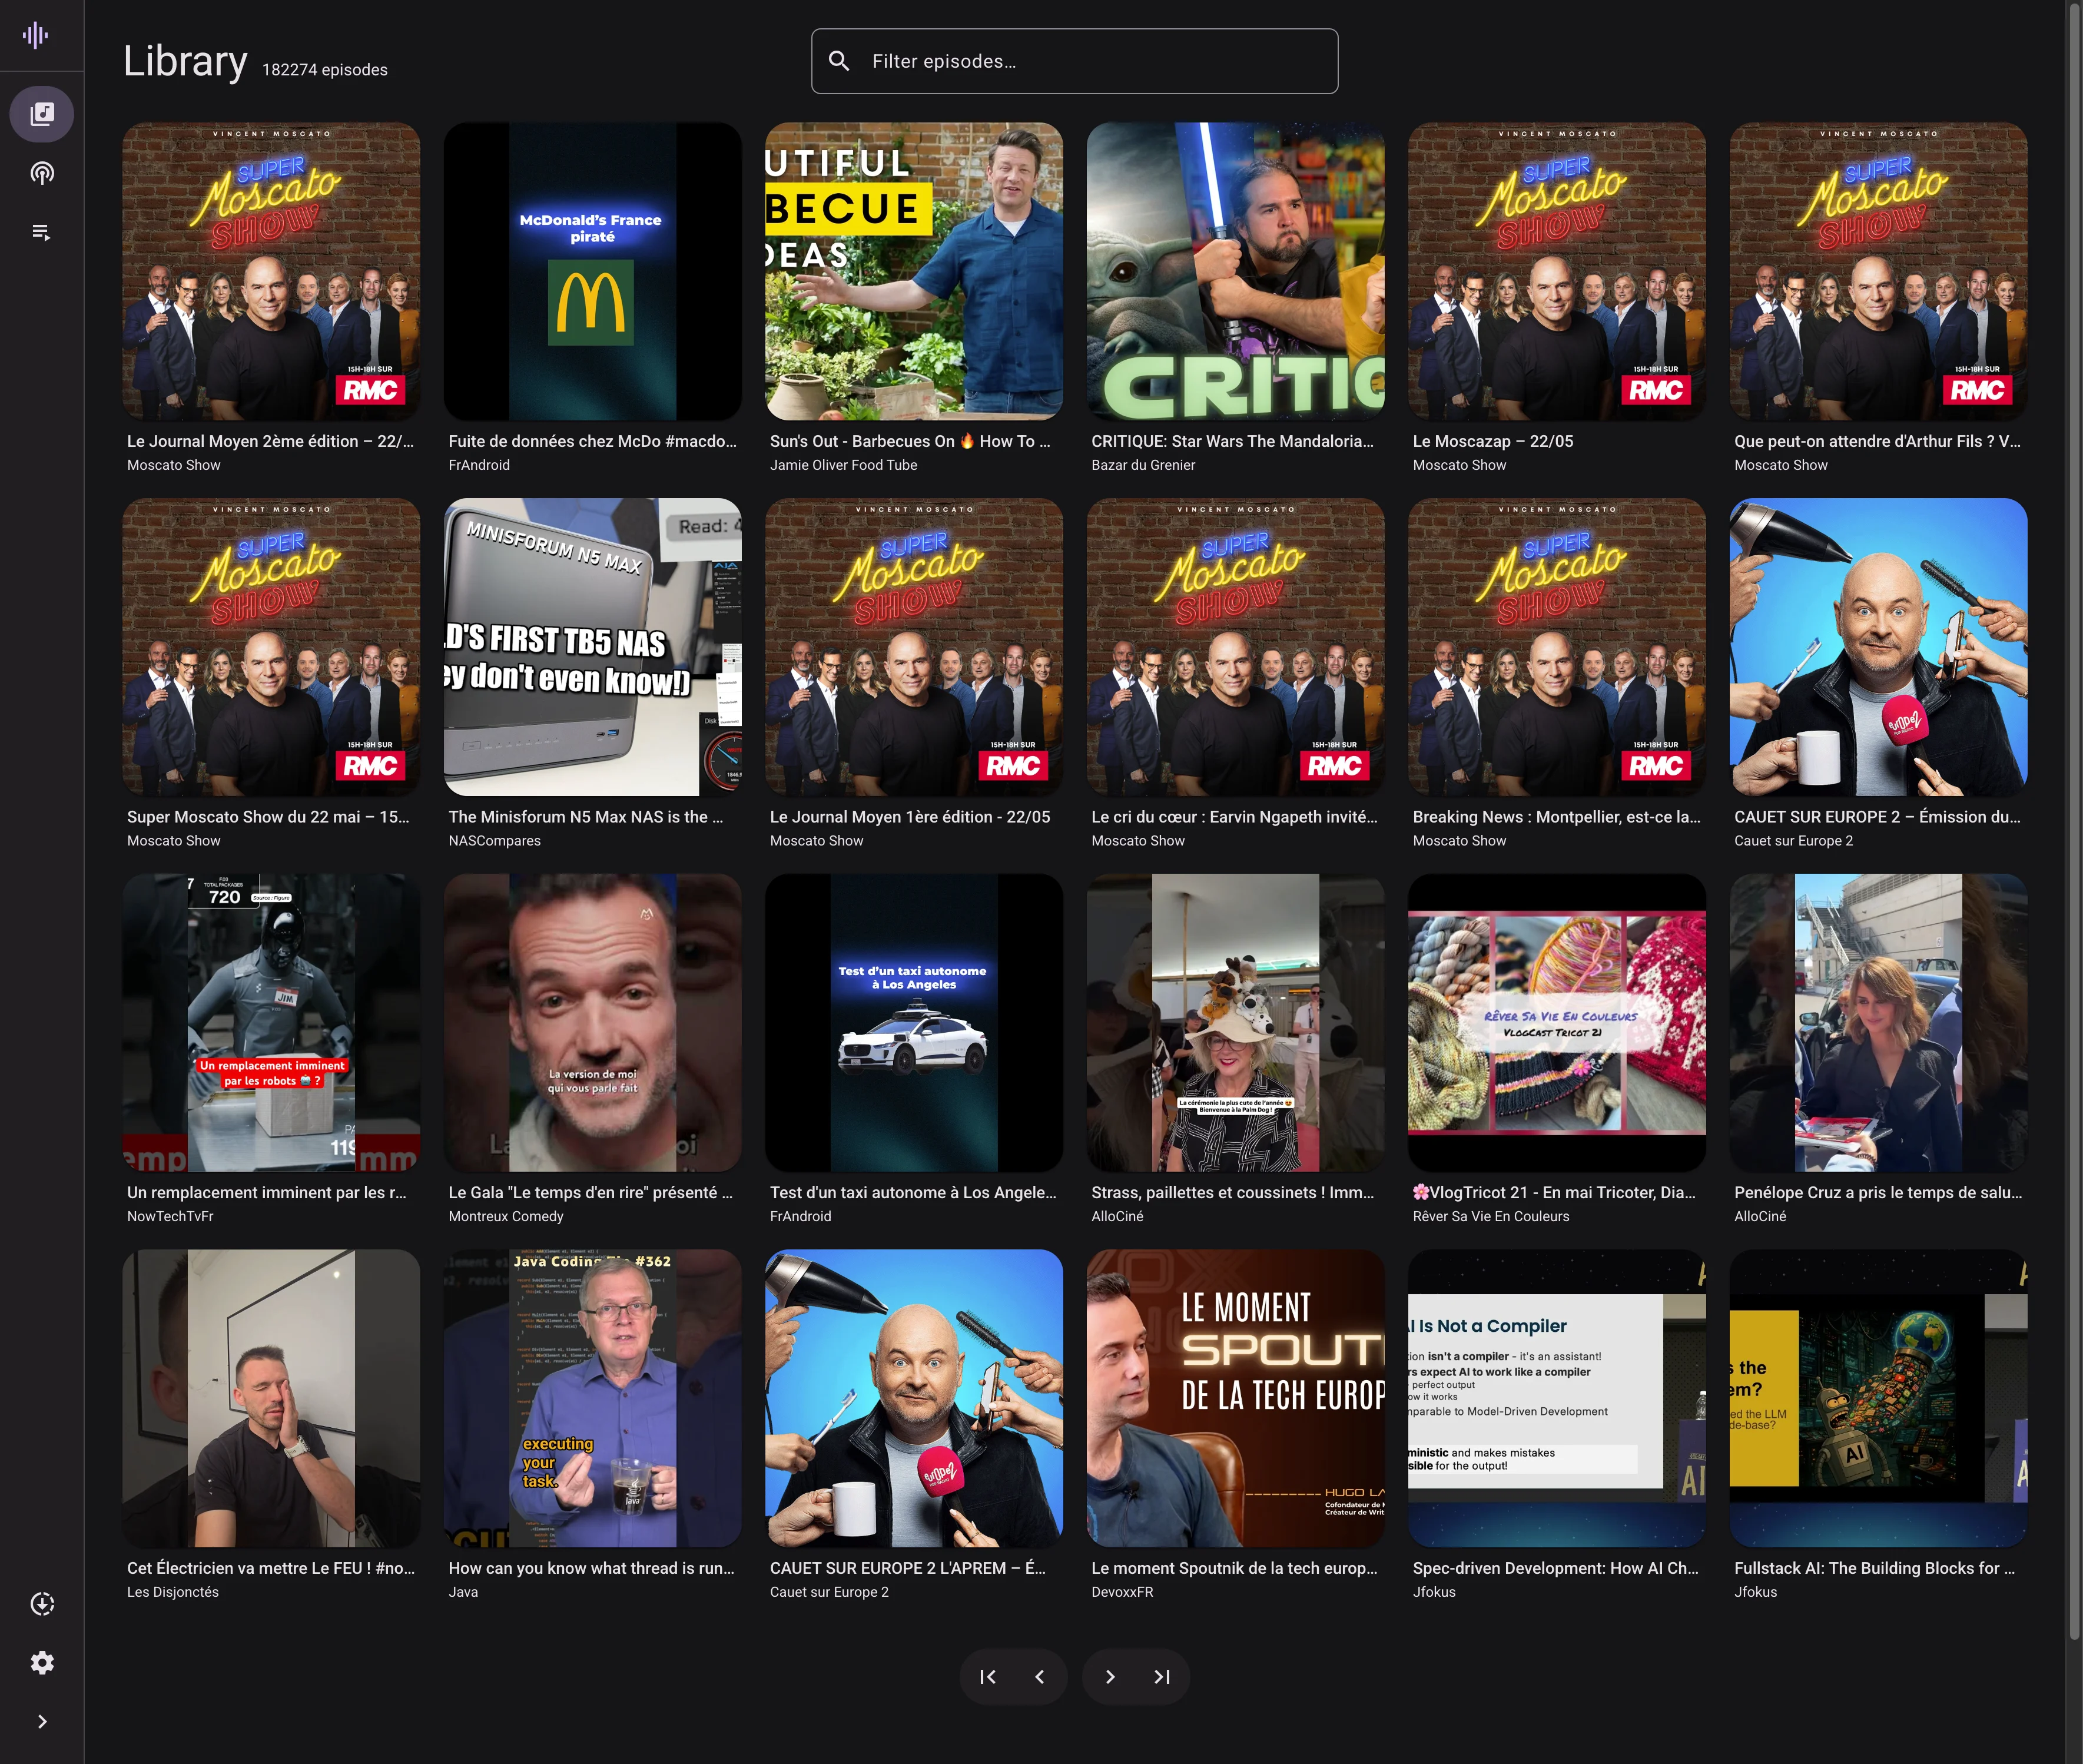Expand the sidebar with chevron arrow

42,1722
